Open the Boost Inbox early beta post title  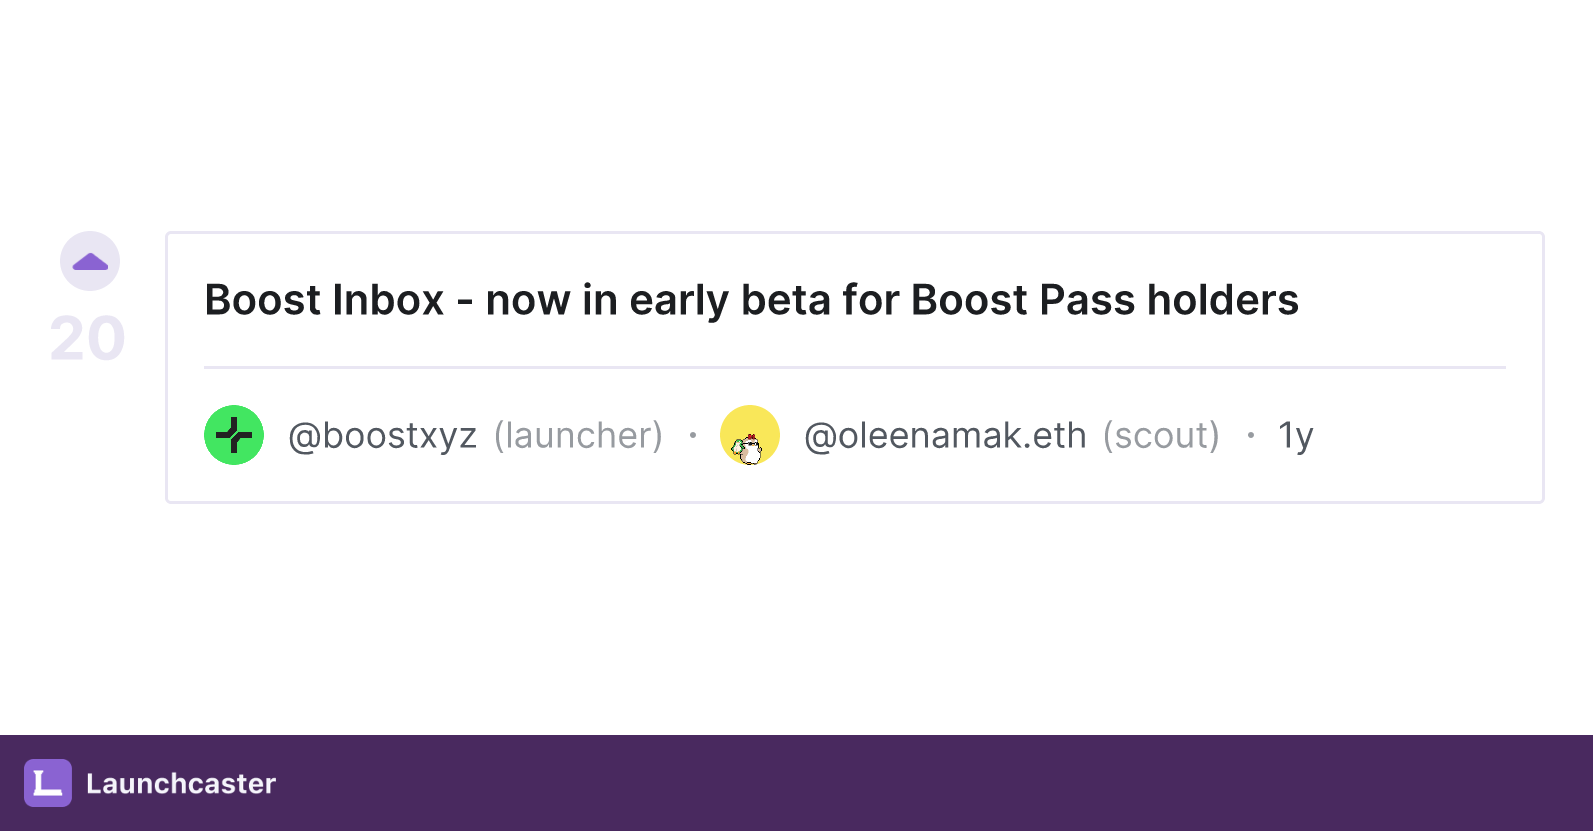tap(750, 299)
